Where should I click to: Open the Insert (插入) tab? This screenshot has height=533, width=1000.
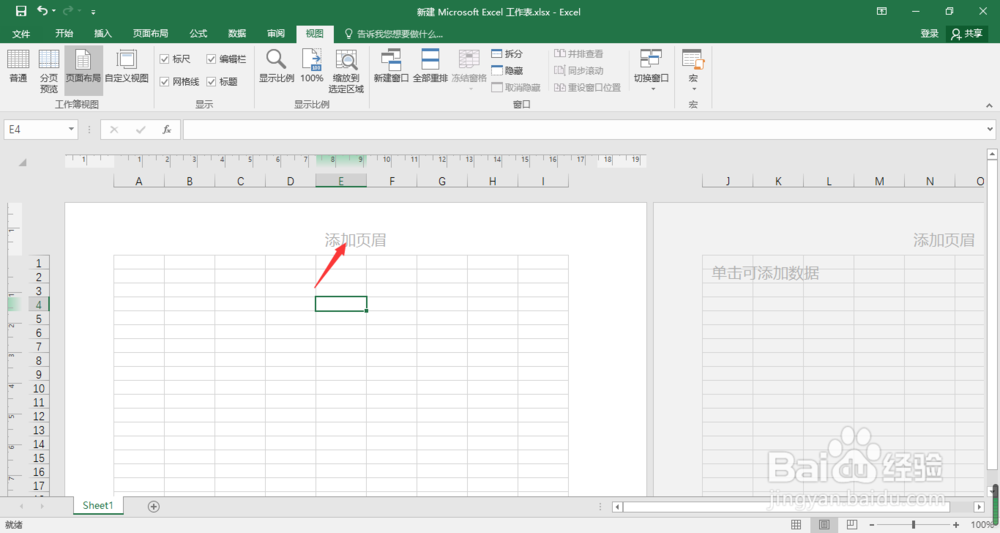click(x=103, y=34)
